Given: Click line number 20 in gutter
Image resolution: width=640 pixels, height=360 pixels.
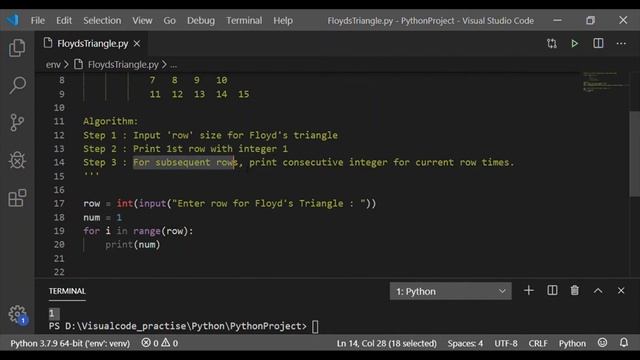Looking at the screenshot, I should coord(59,244).
